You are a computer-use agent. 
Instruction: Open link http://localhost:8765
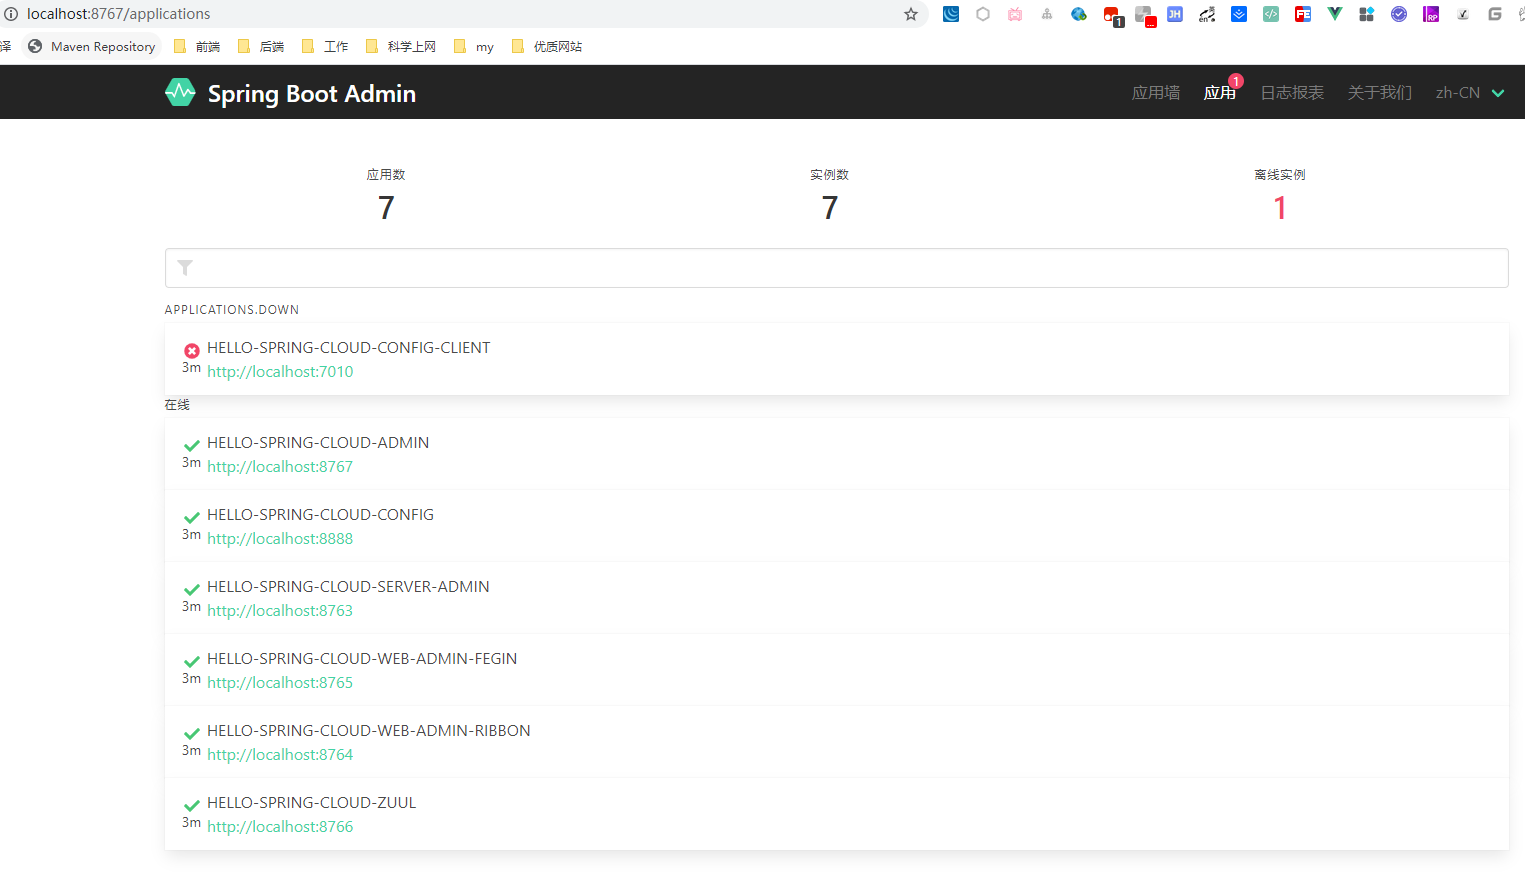(280, 682)
